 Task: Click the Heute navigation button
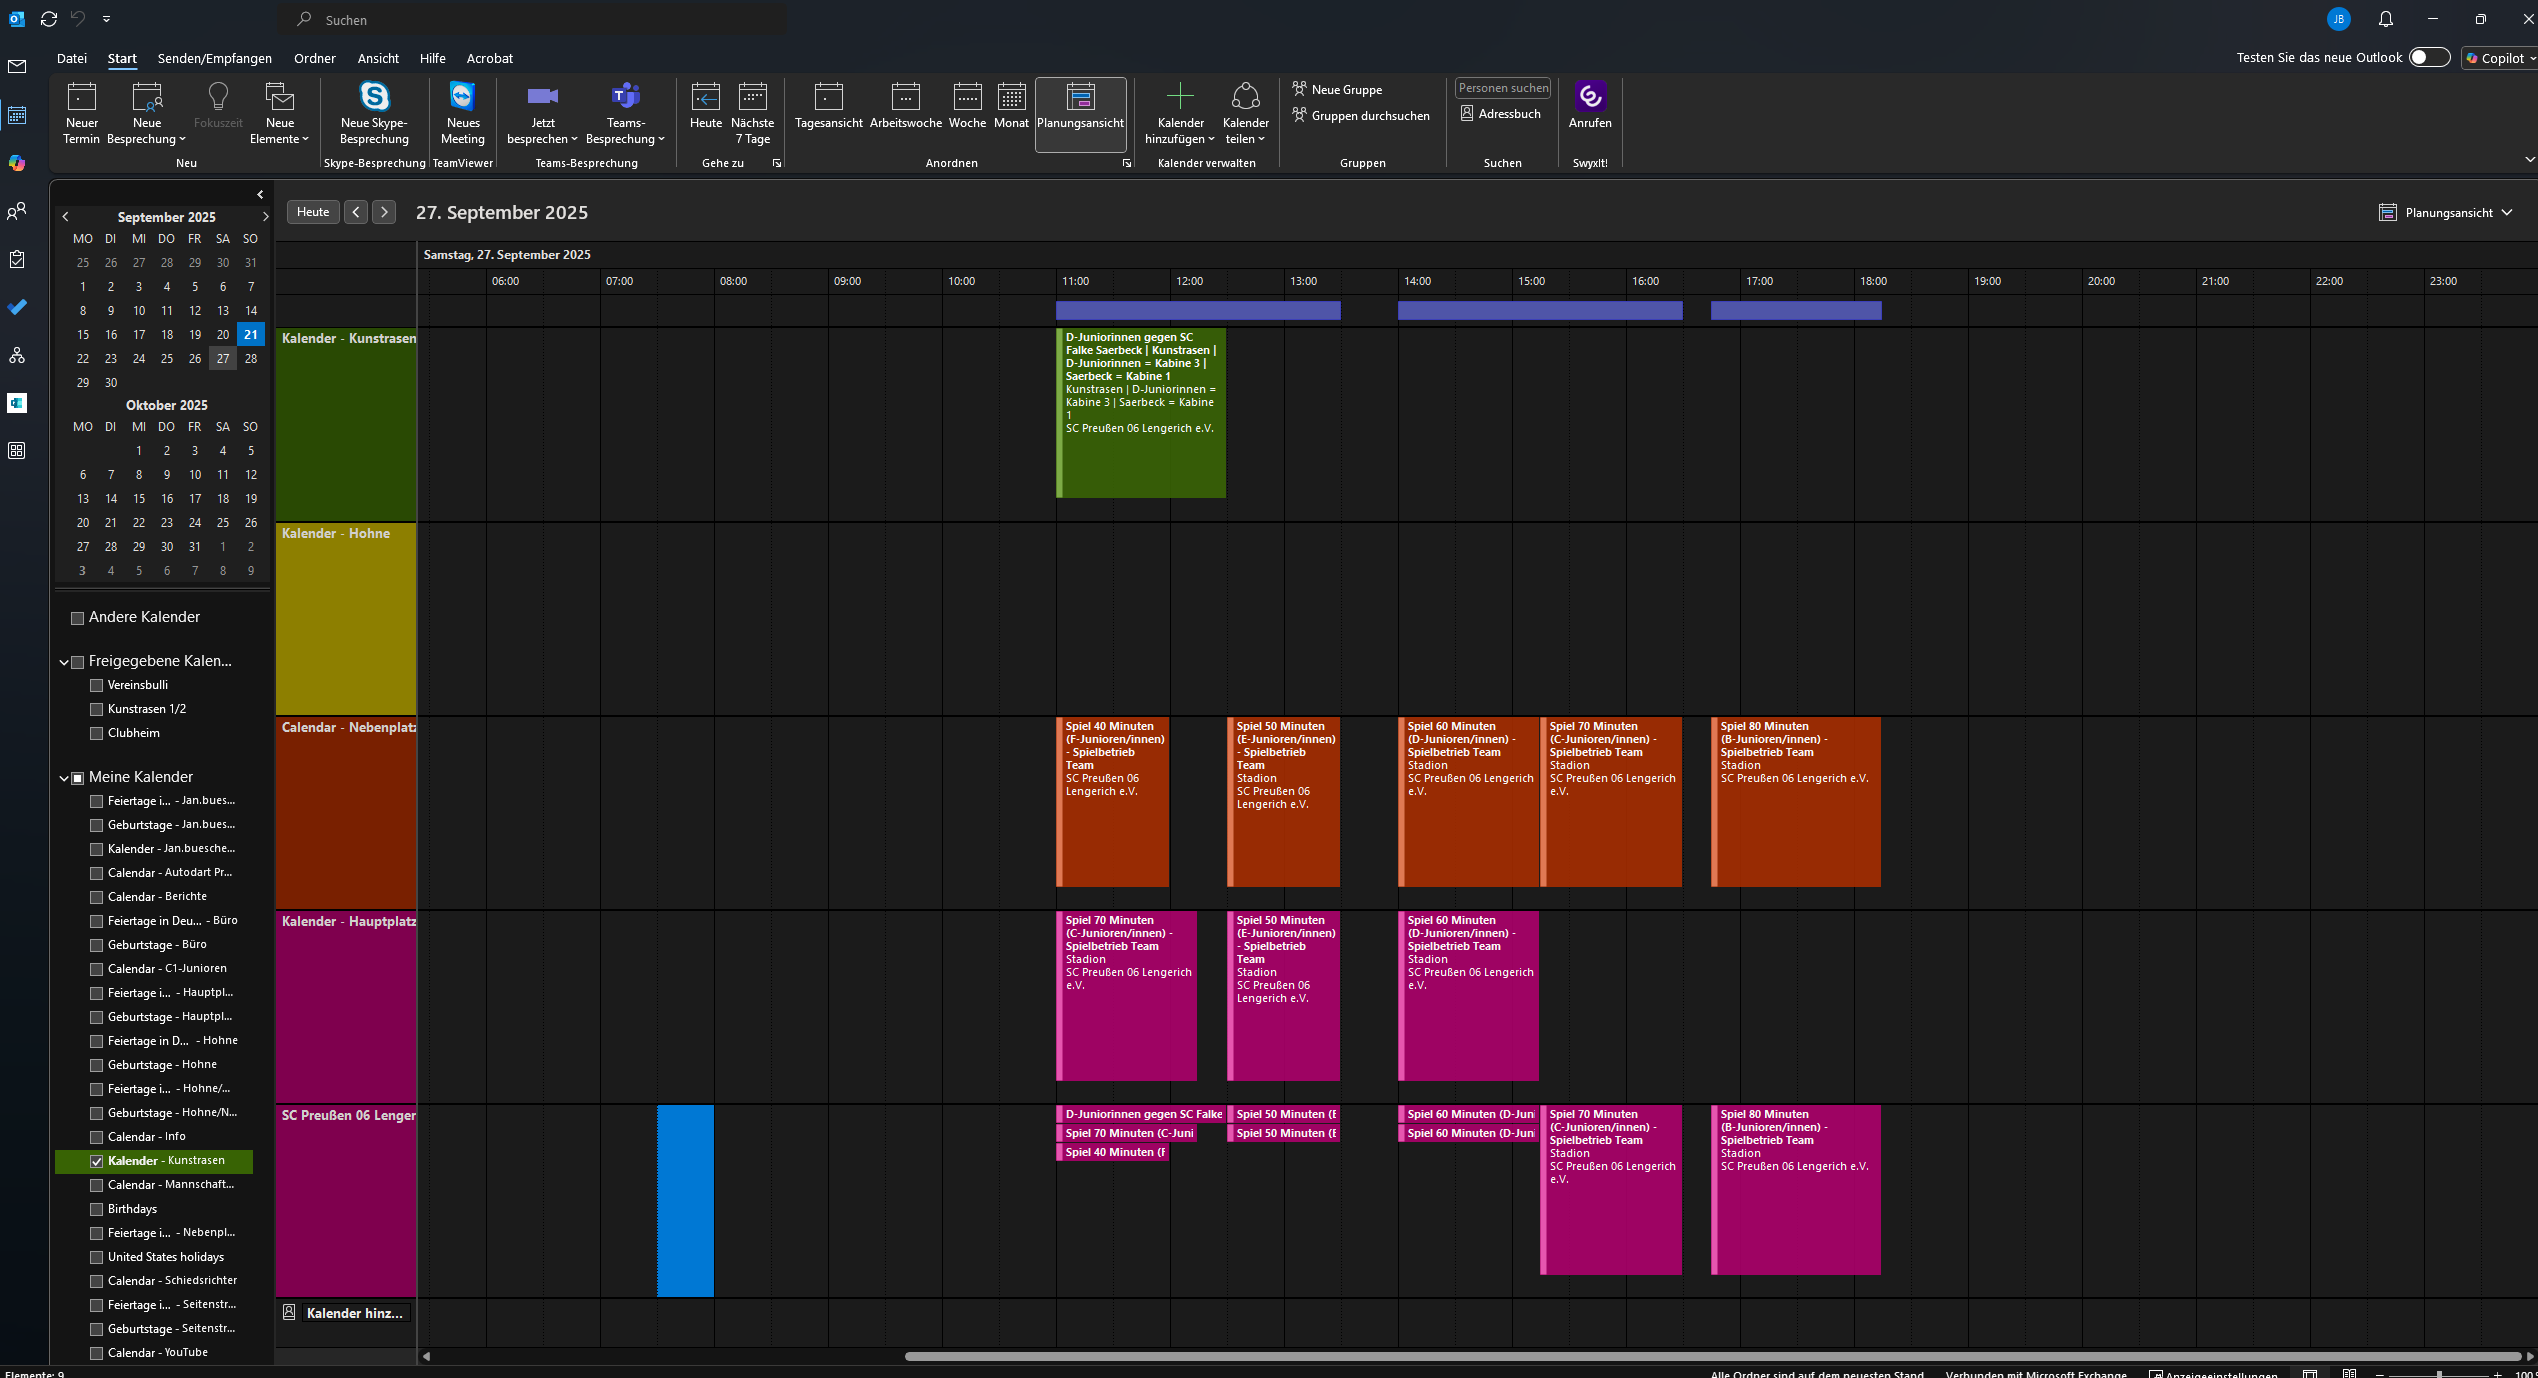pyautogui.click(x=313, y=212)
